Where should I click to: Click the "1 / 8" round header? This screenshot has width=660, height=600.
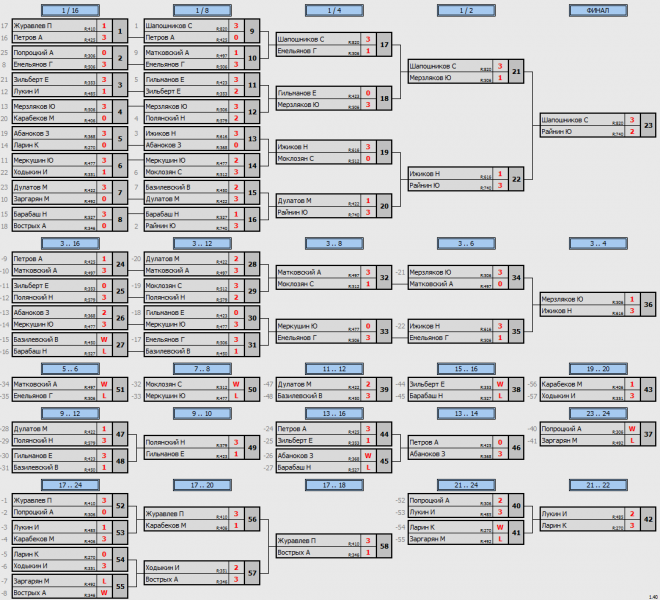[202, 11]
